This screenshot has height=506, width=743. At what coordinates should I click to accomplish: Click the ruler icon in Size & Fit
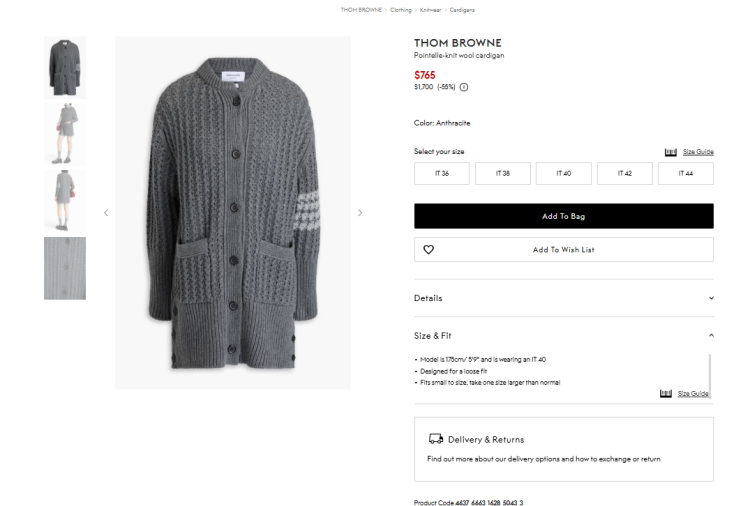tap(666, 394)
